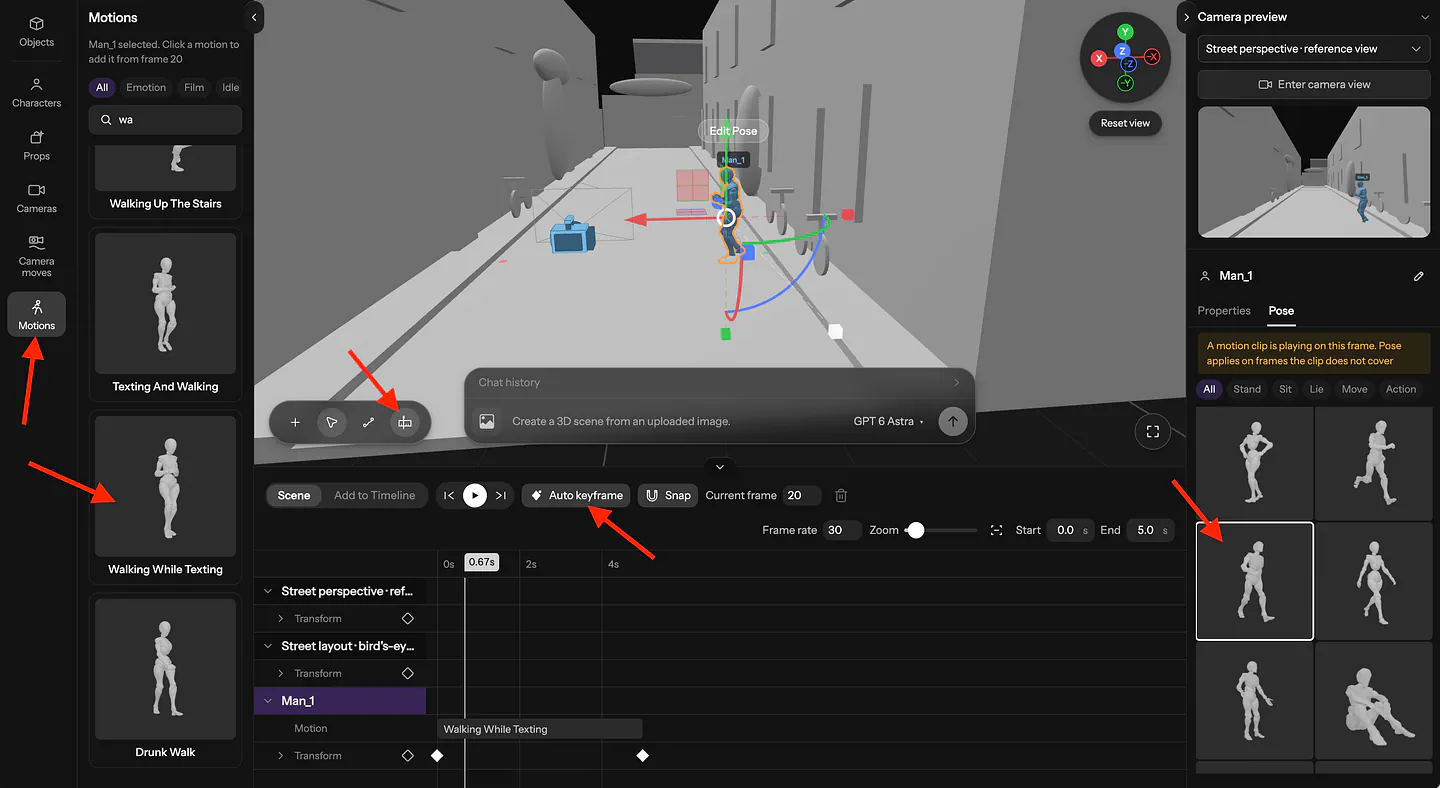Add the Drunk Walk motion thumbnail
Image resolution: width=1440 pixels, height=788 pixels.
click(165, 669)
